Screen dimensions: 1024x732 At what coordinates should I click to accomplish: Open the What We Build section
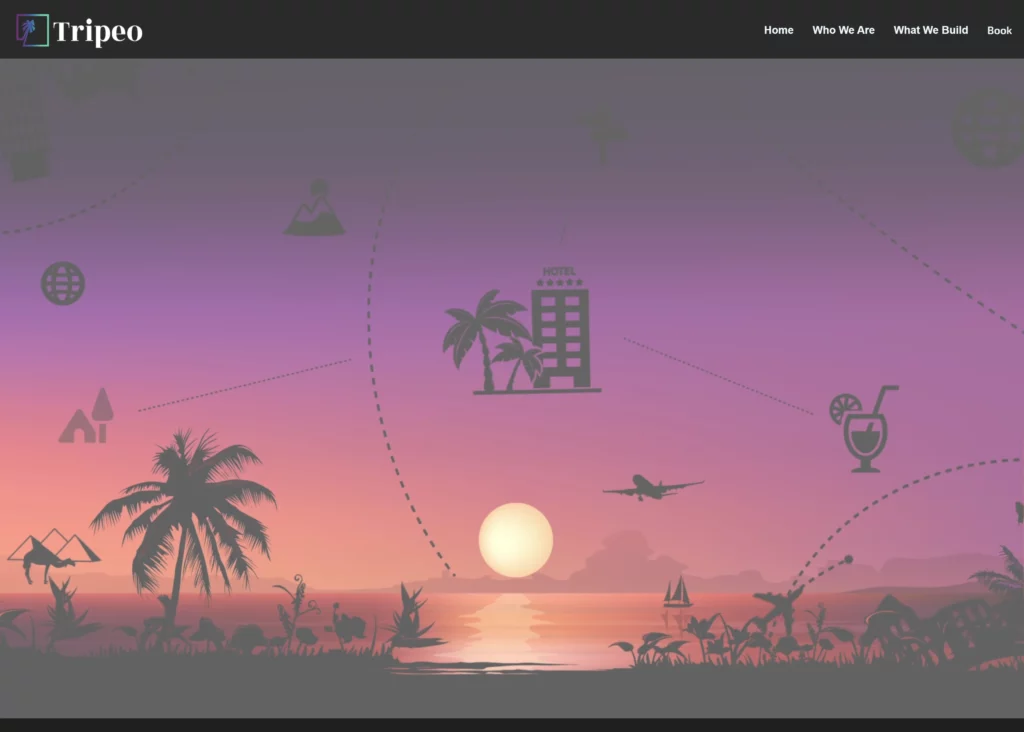click(930, 31)
